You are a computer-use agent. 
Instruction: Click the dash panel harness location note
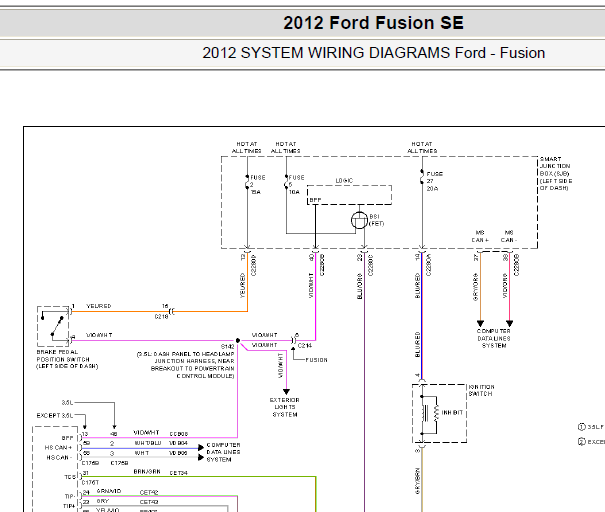[186, 365]
